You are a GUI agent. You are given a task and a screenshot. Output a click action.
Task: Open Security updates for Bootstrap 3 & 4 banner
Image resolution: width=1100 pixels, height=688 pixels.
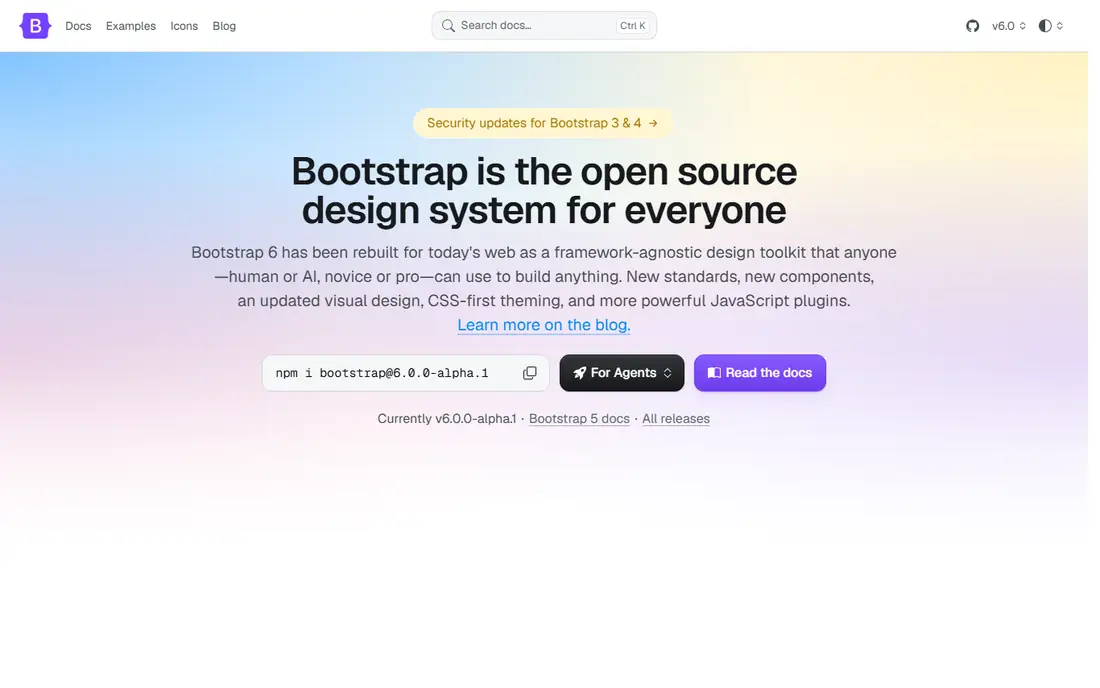(x=543, y=123)
